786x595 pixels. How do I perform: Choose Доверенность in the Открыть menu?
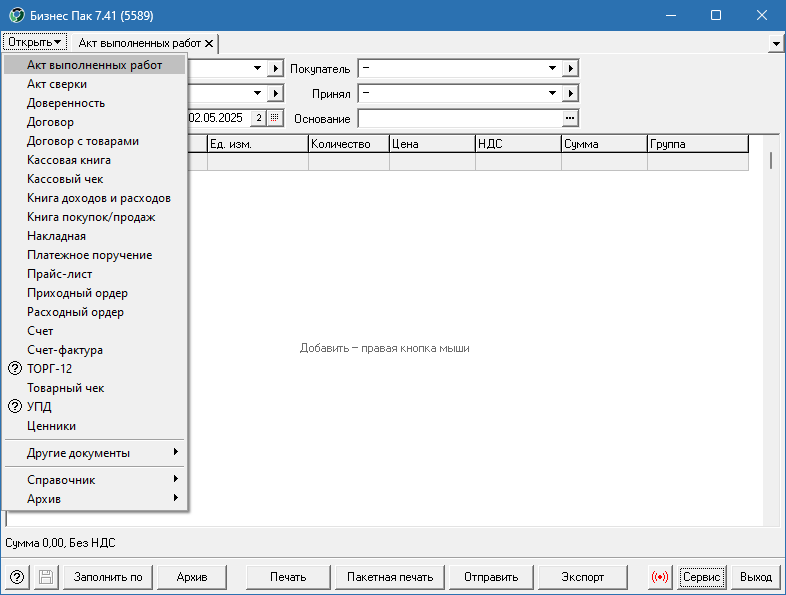pyautogui.click(x=95, y=103)
